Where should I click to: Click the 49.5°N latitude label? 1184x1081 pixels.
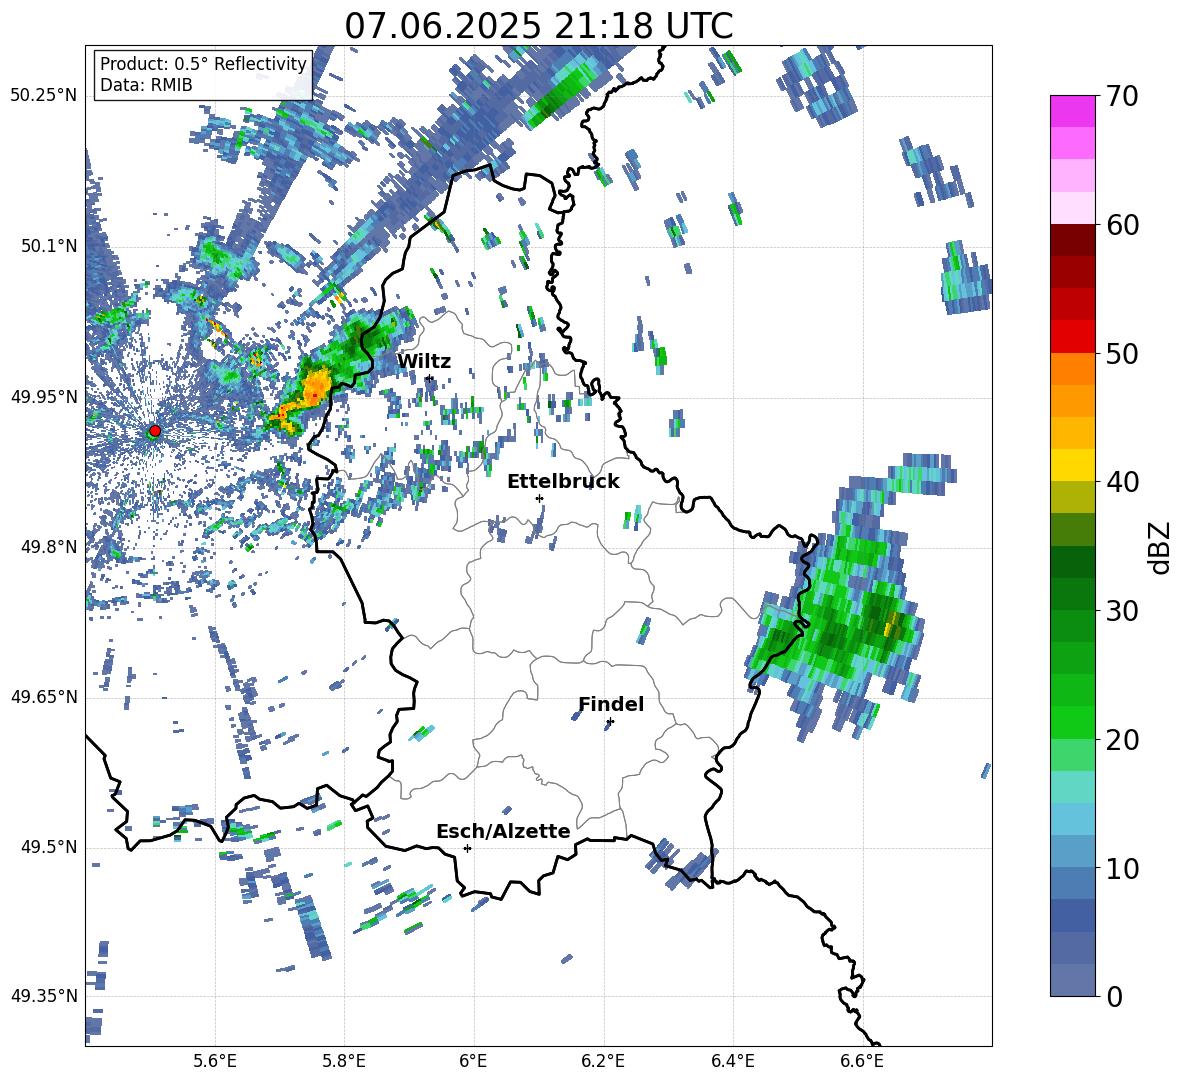[x=49, y=847]
